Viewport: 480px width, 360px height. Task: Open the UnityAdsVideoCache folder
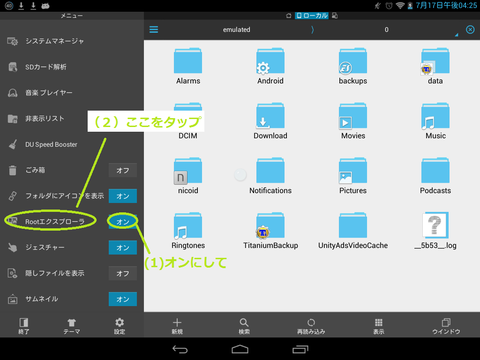coord(353,231)
